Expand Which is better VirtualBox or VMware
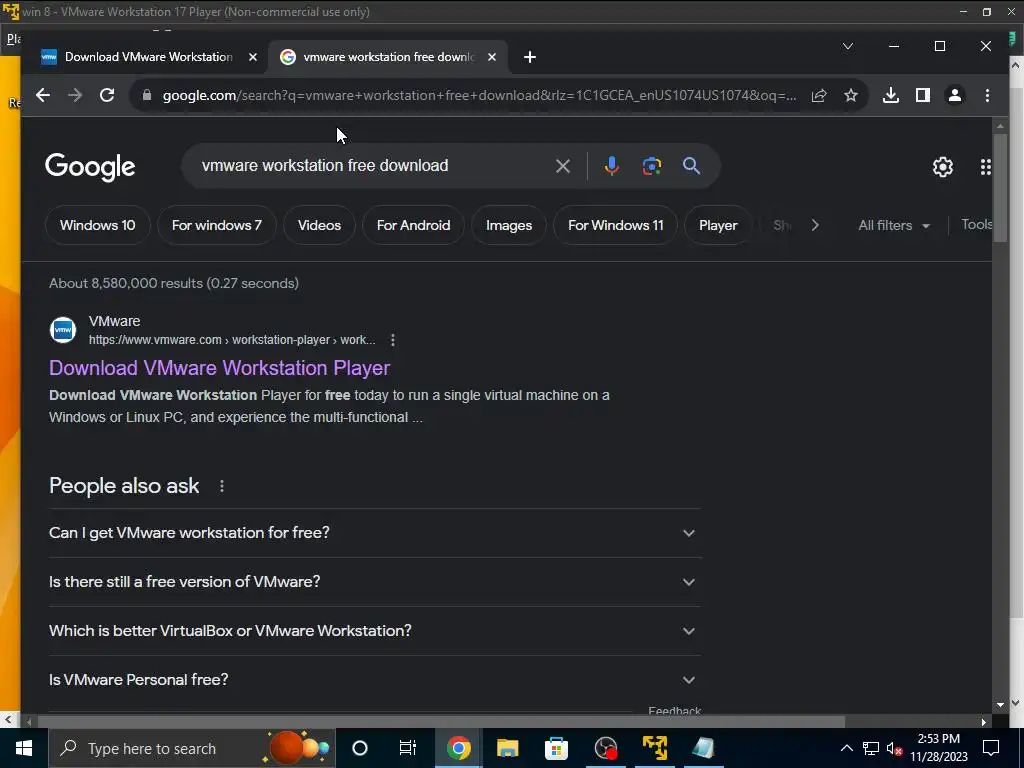 point(375,631)
